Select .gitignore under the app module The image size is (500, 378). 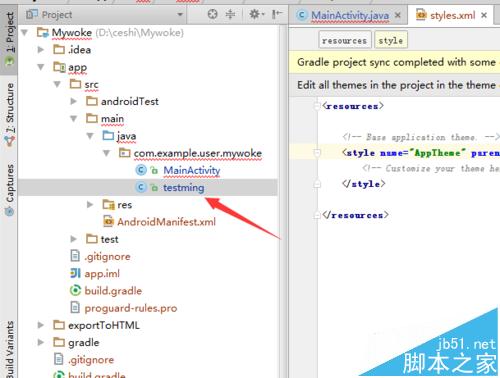[x=107, y=256]
